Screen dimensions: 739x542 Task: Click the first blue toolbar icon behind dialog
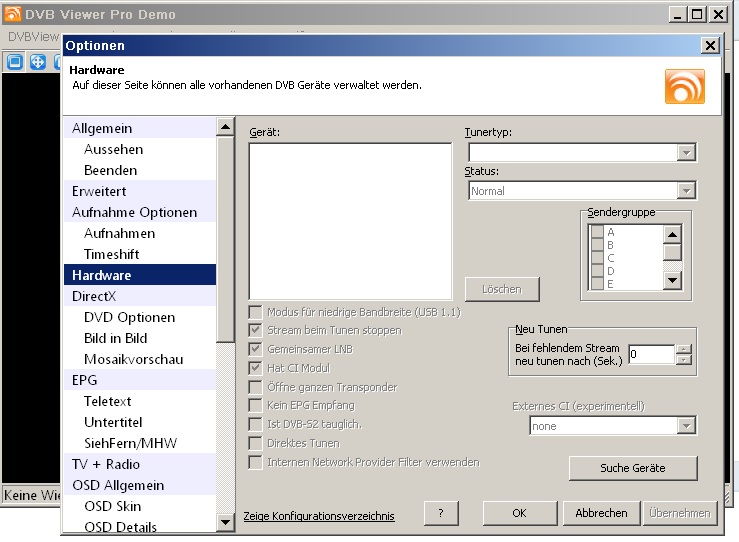15,62
